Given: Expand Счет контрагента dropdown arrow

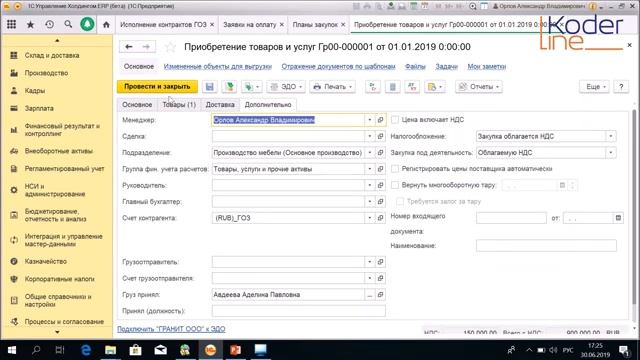Looking at the screenshot, I should click(369, 218).
